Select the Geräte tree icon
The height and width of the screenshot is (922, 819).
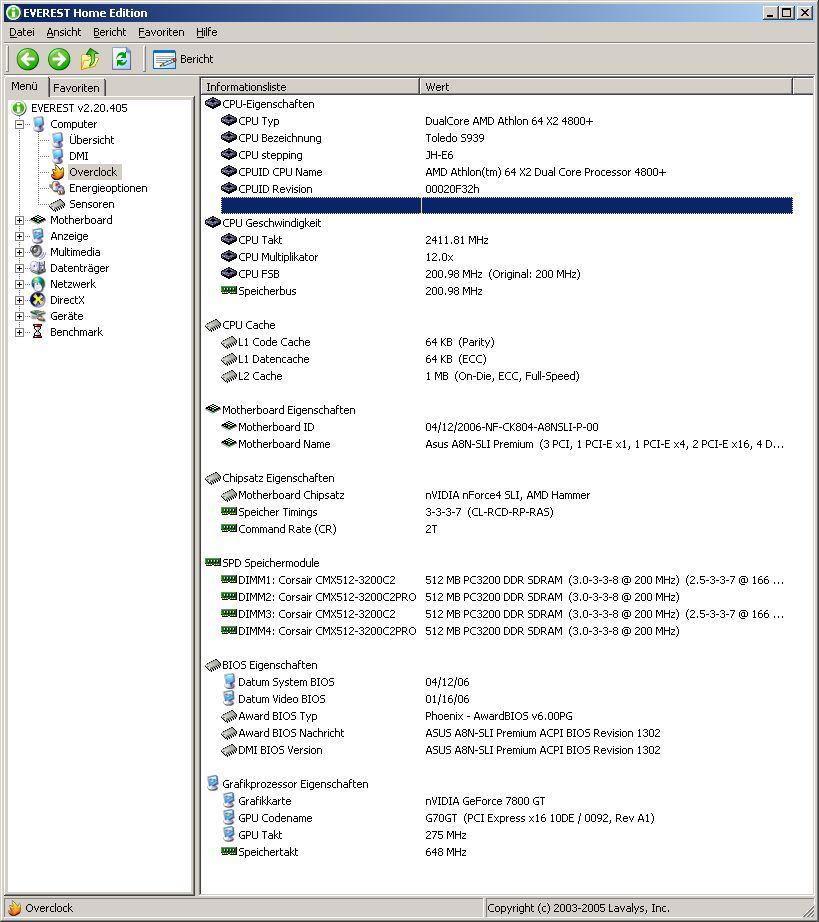pyautogui.click(x=38, y=316)
